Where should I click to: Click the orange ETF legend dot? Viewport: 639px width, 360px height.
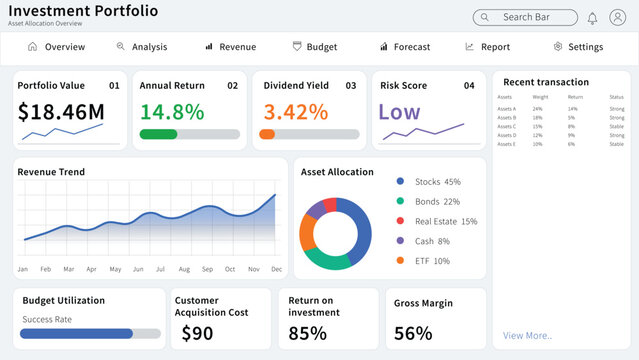(400, 260)
